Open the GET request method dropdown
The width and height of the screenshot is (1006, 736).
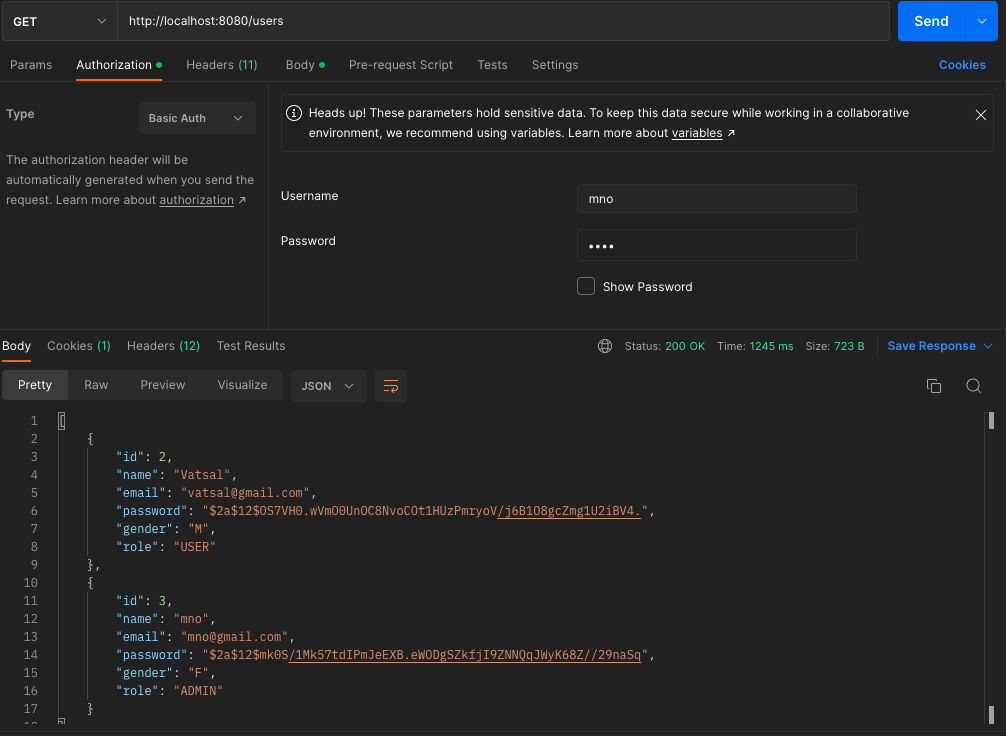click(58, 20)
